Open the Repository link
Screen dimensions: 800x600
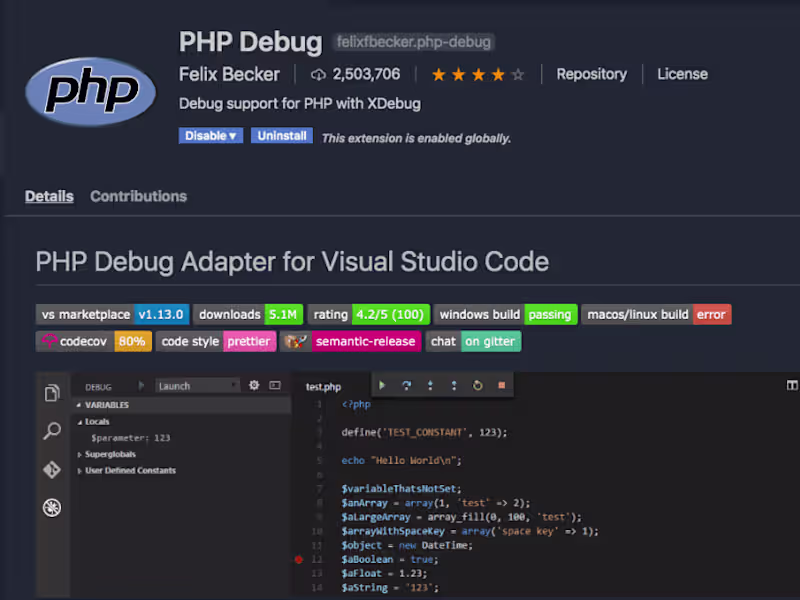tap(591, 73)
